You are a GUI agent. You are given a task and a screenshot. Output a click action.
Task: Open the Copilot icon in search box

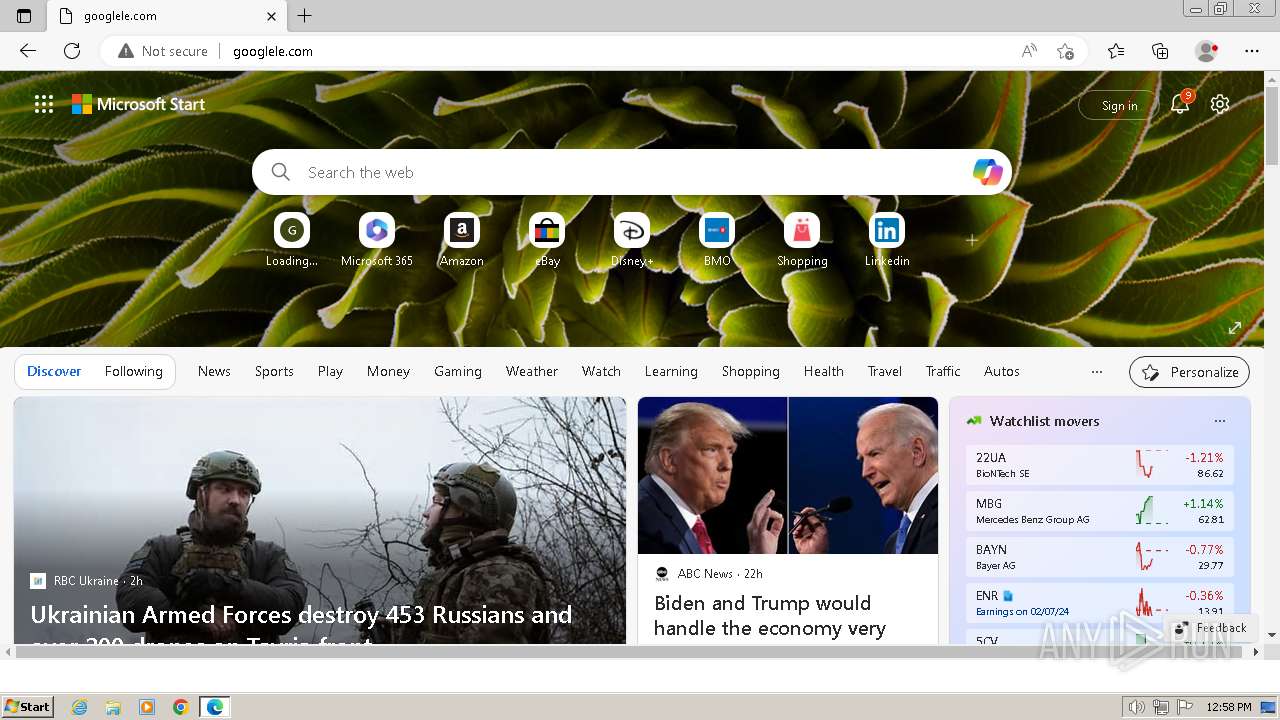(x=987, y=172)
